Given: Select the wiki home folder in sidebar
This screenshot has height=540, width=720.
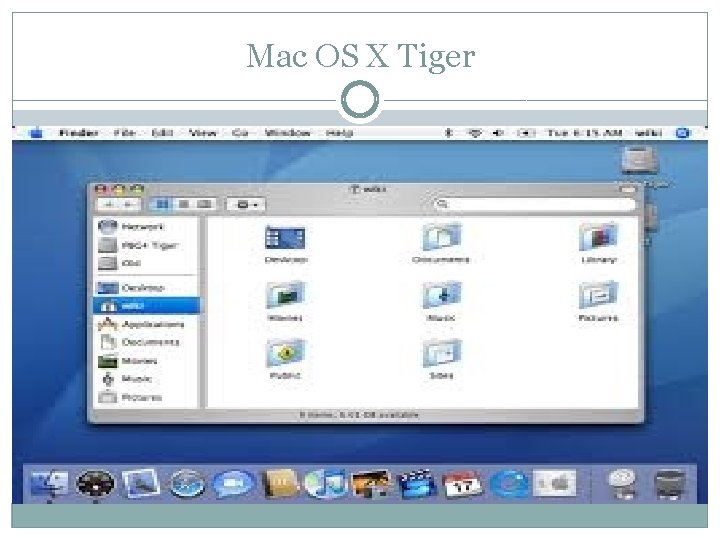Looking at the screenshot, I should click(146, 306).
